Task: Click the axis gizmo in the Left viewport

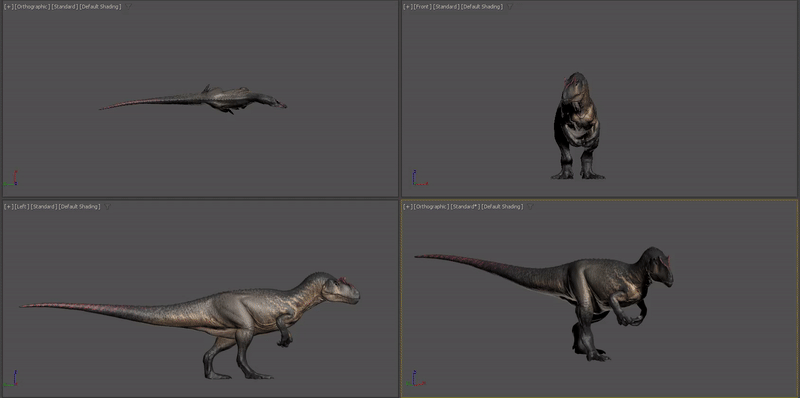Action: 10,378
